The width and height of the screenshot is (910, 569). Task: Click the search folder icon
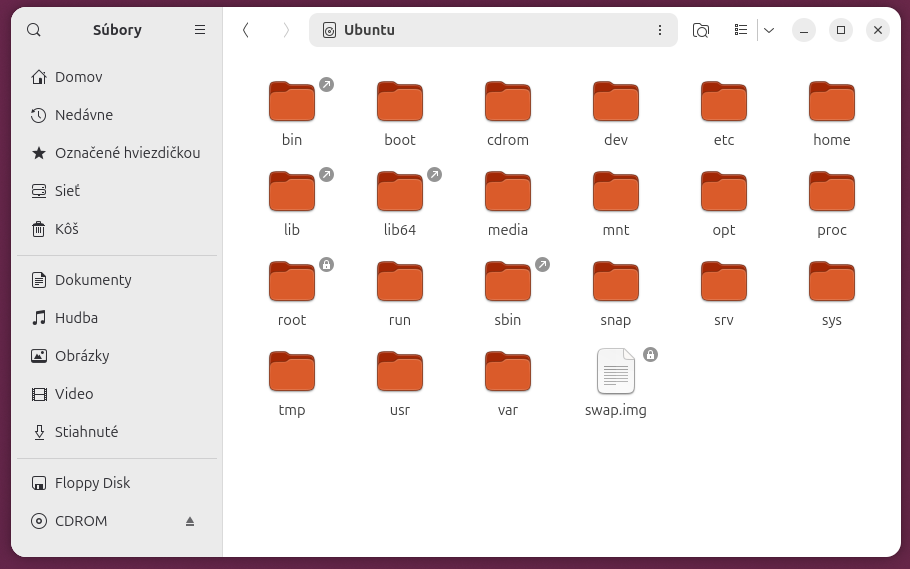point(700,30)
